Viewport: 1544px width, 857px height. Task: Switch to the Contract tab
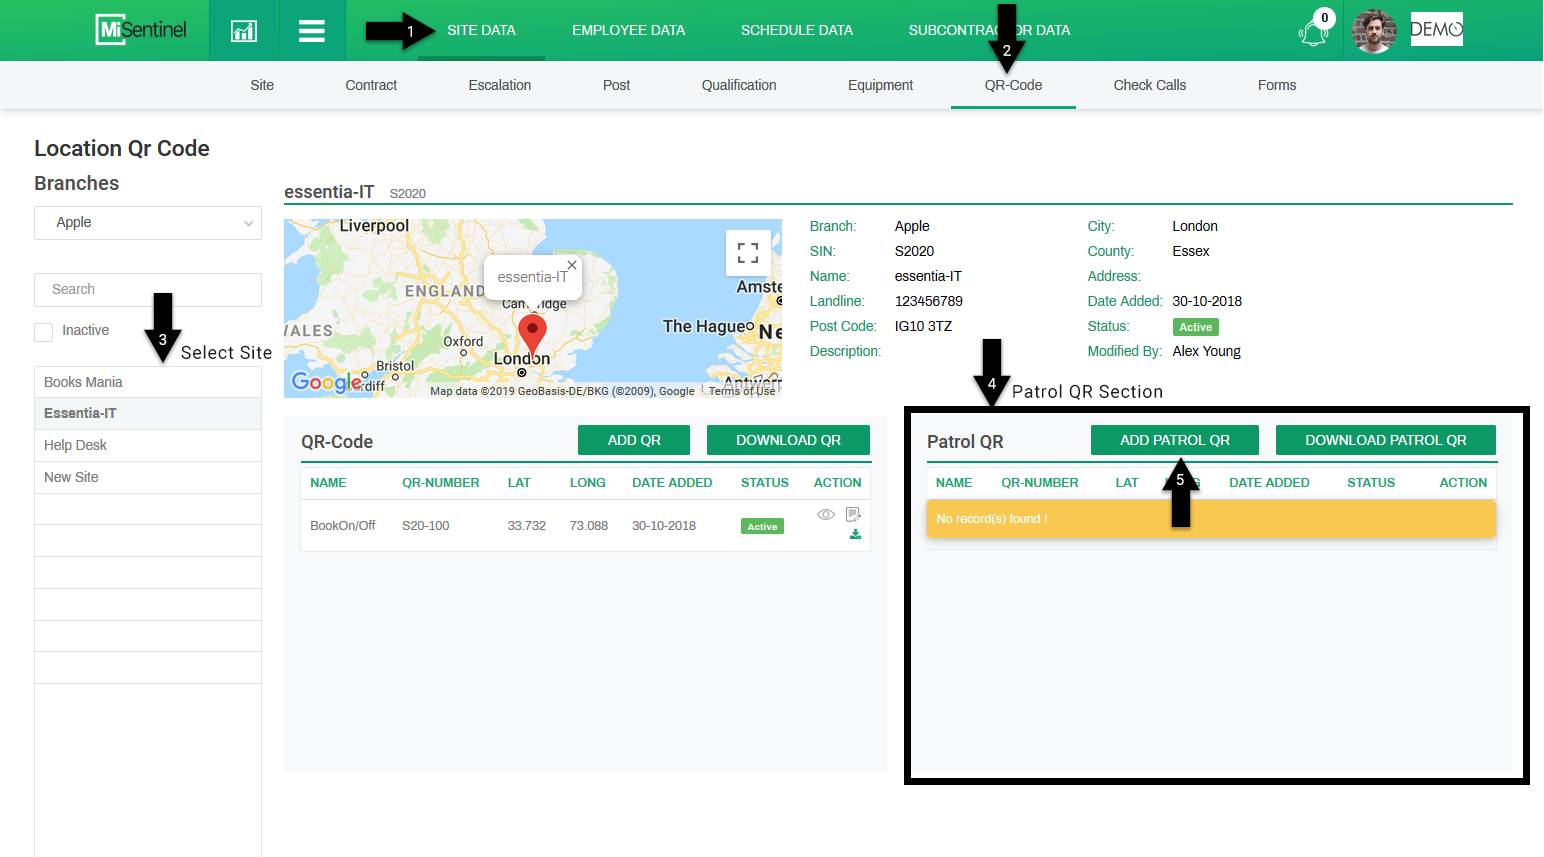pos(371,86)
